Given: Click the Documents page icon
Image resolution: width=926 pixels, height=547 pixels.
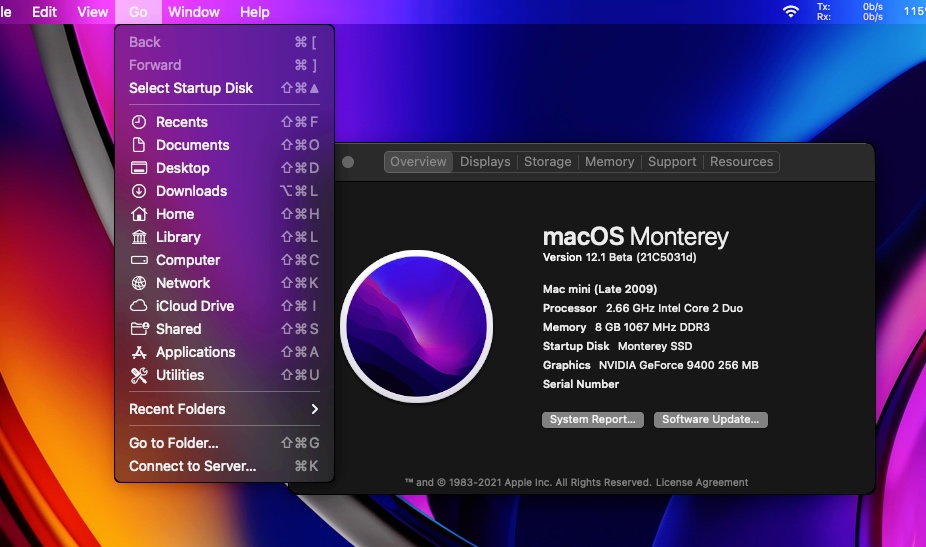Looking at the screenshot, I should (x=139, y=145).
